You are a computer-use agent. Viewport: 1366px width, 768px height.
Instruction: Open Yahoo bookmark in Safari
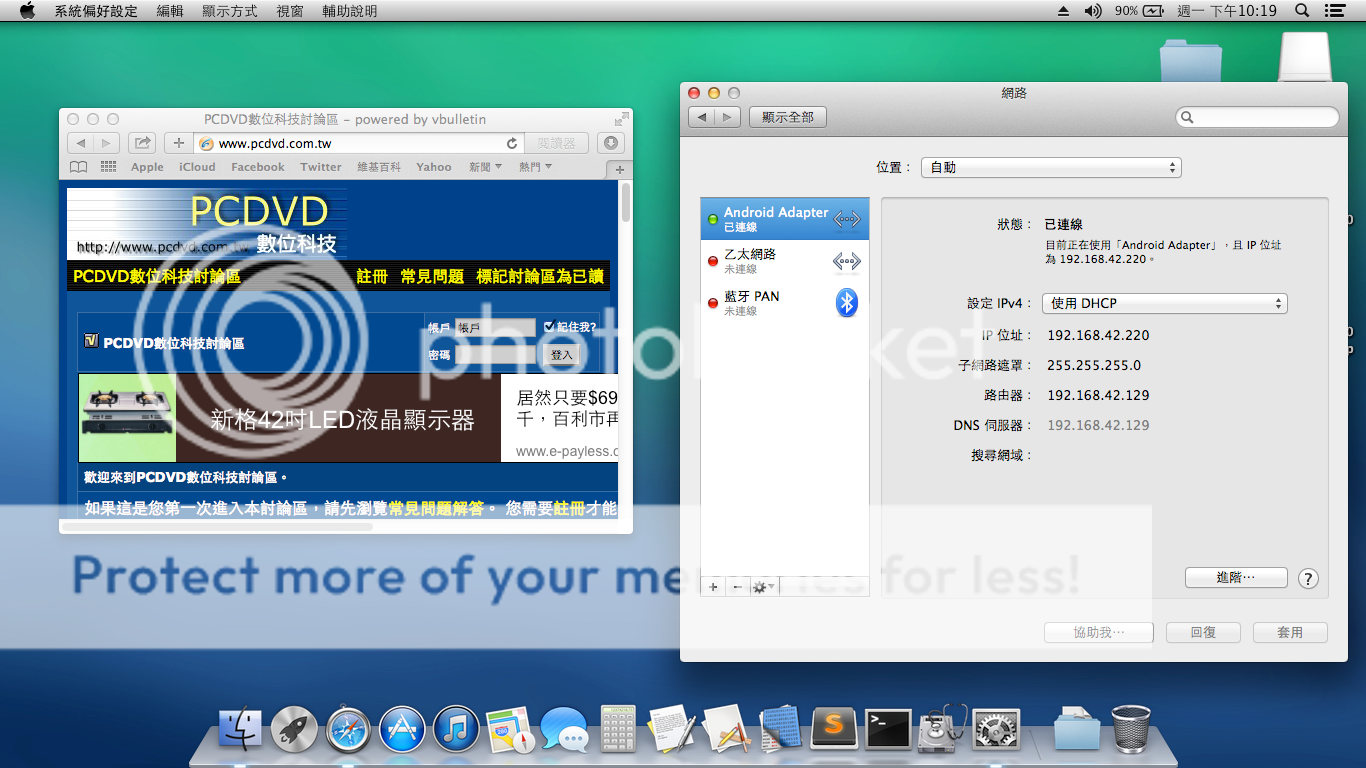tap(434, 167)
